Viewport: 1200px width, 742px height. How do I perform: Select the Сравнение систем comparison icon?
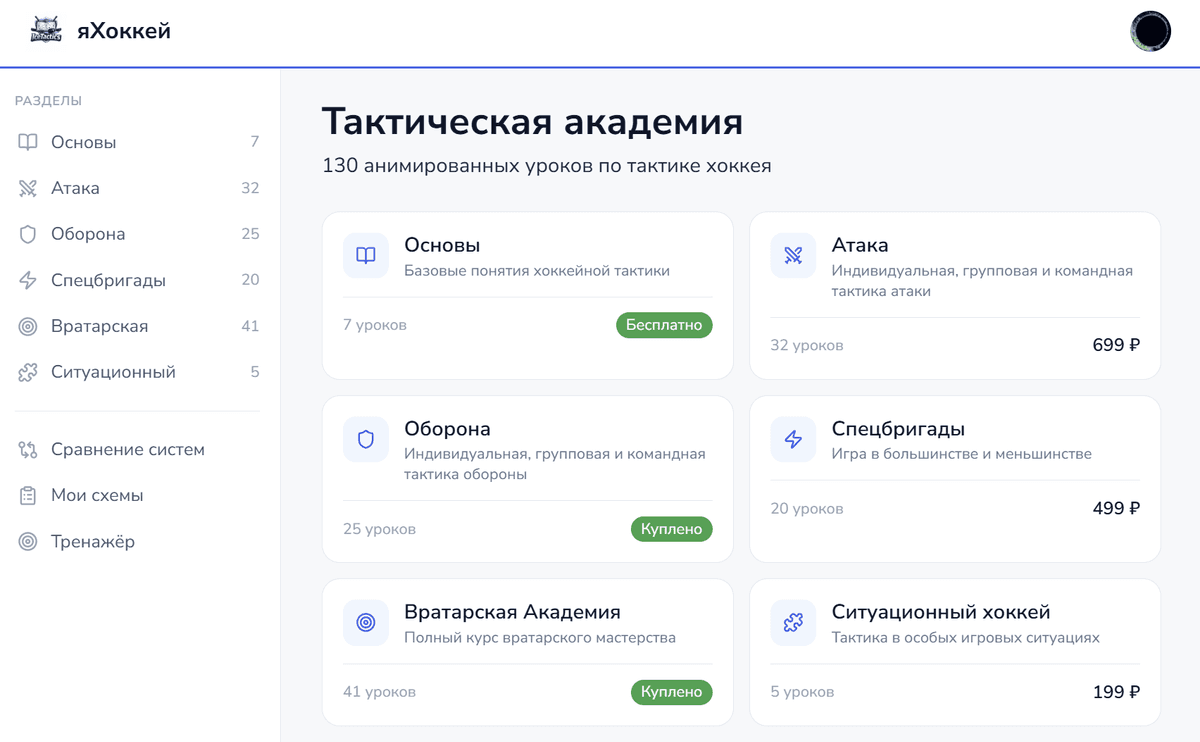(x=28, y=449)
